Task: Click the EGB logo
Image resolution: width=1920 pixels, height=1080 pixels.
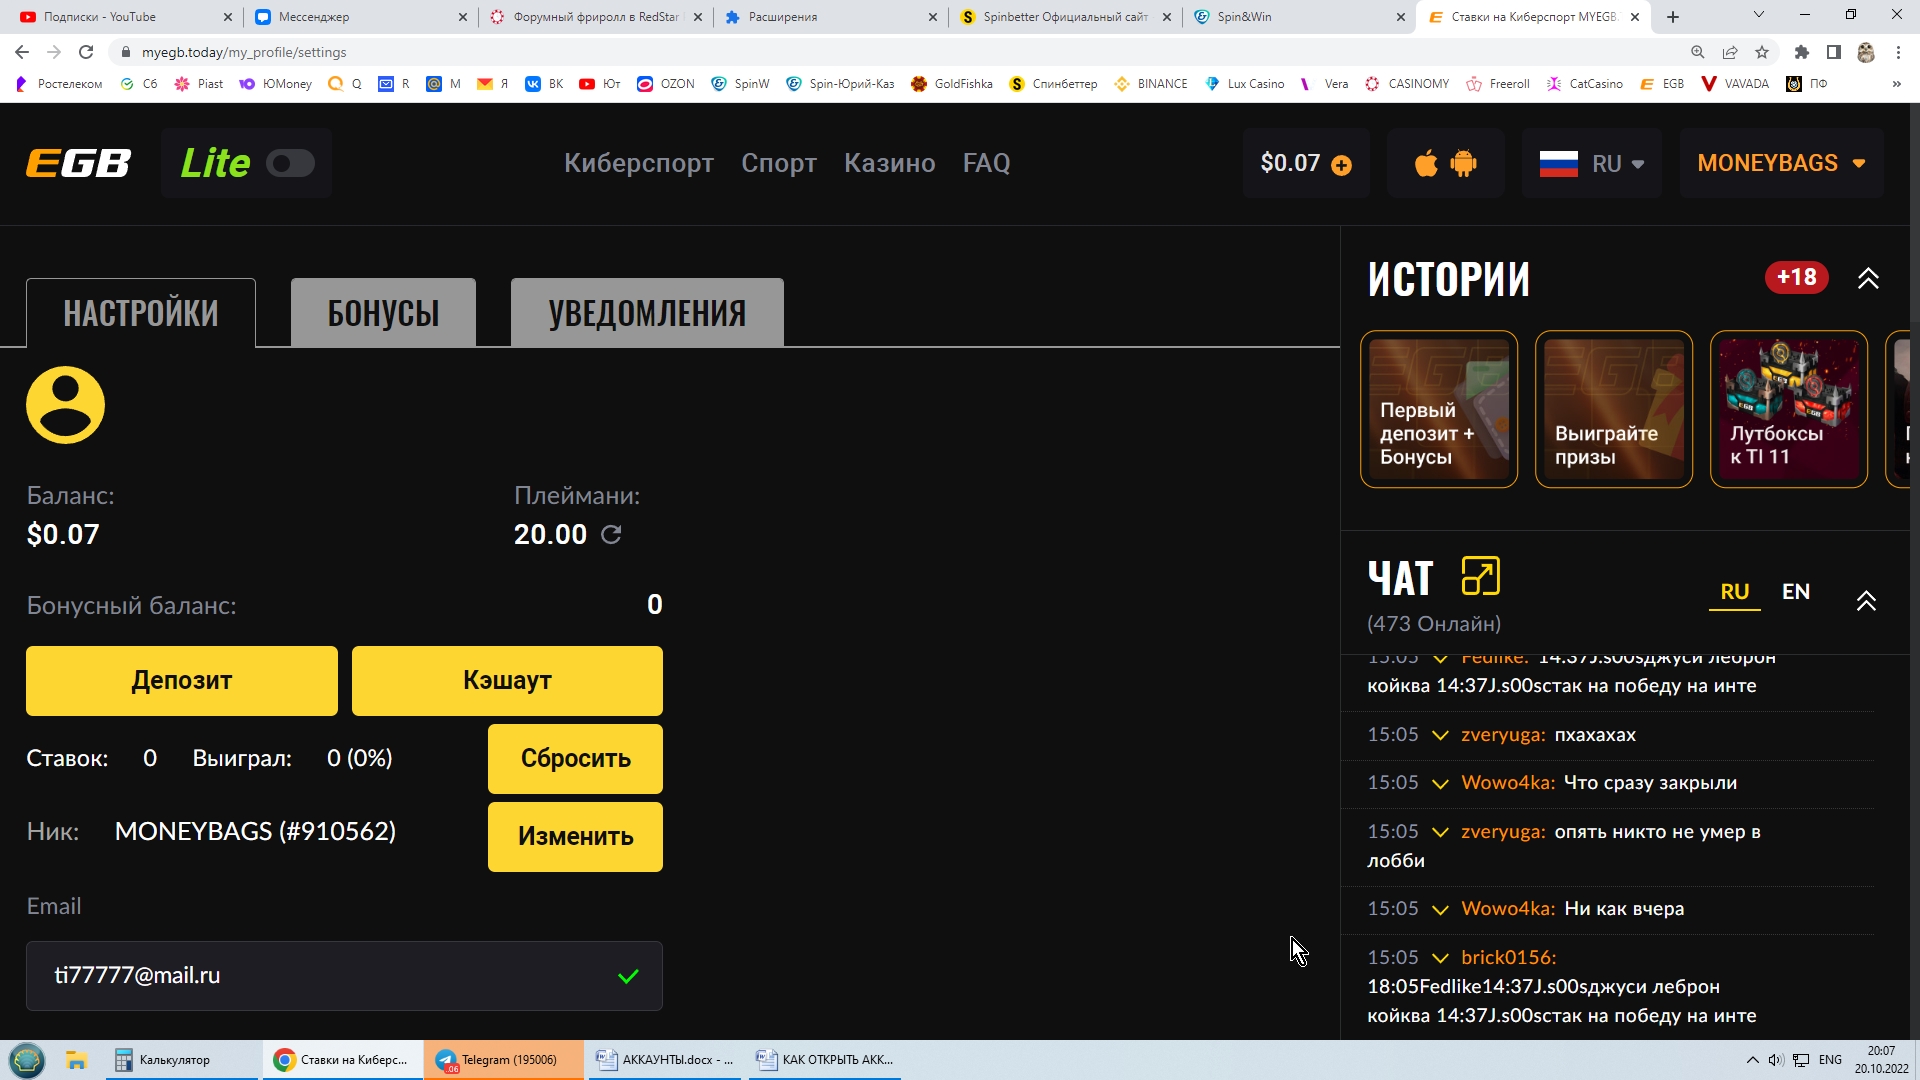Action: pos(78,163)
